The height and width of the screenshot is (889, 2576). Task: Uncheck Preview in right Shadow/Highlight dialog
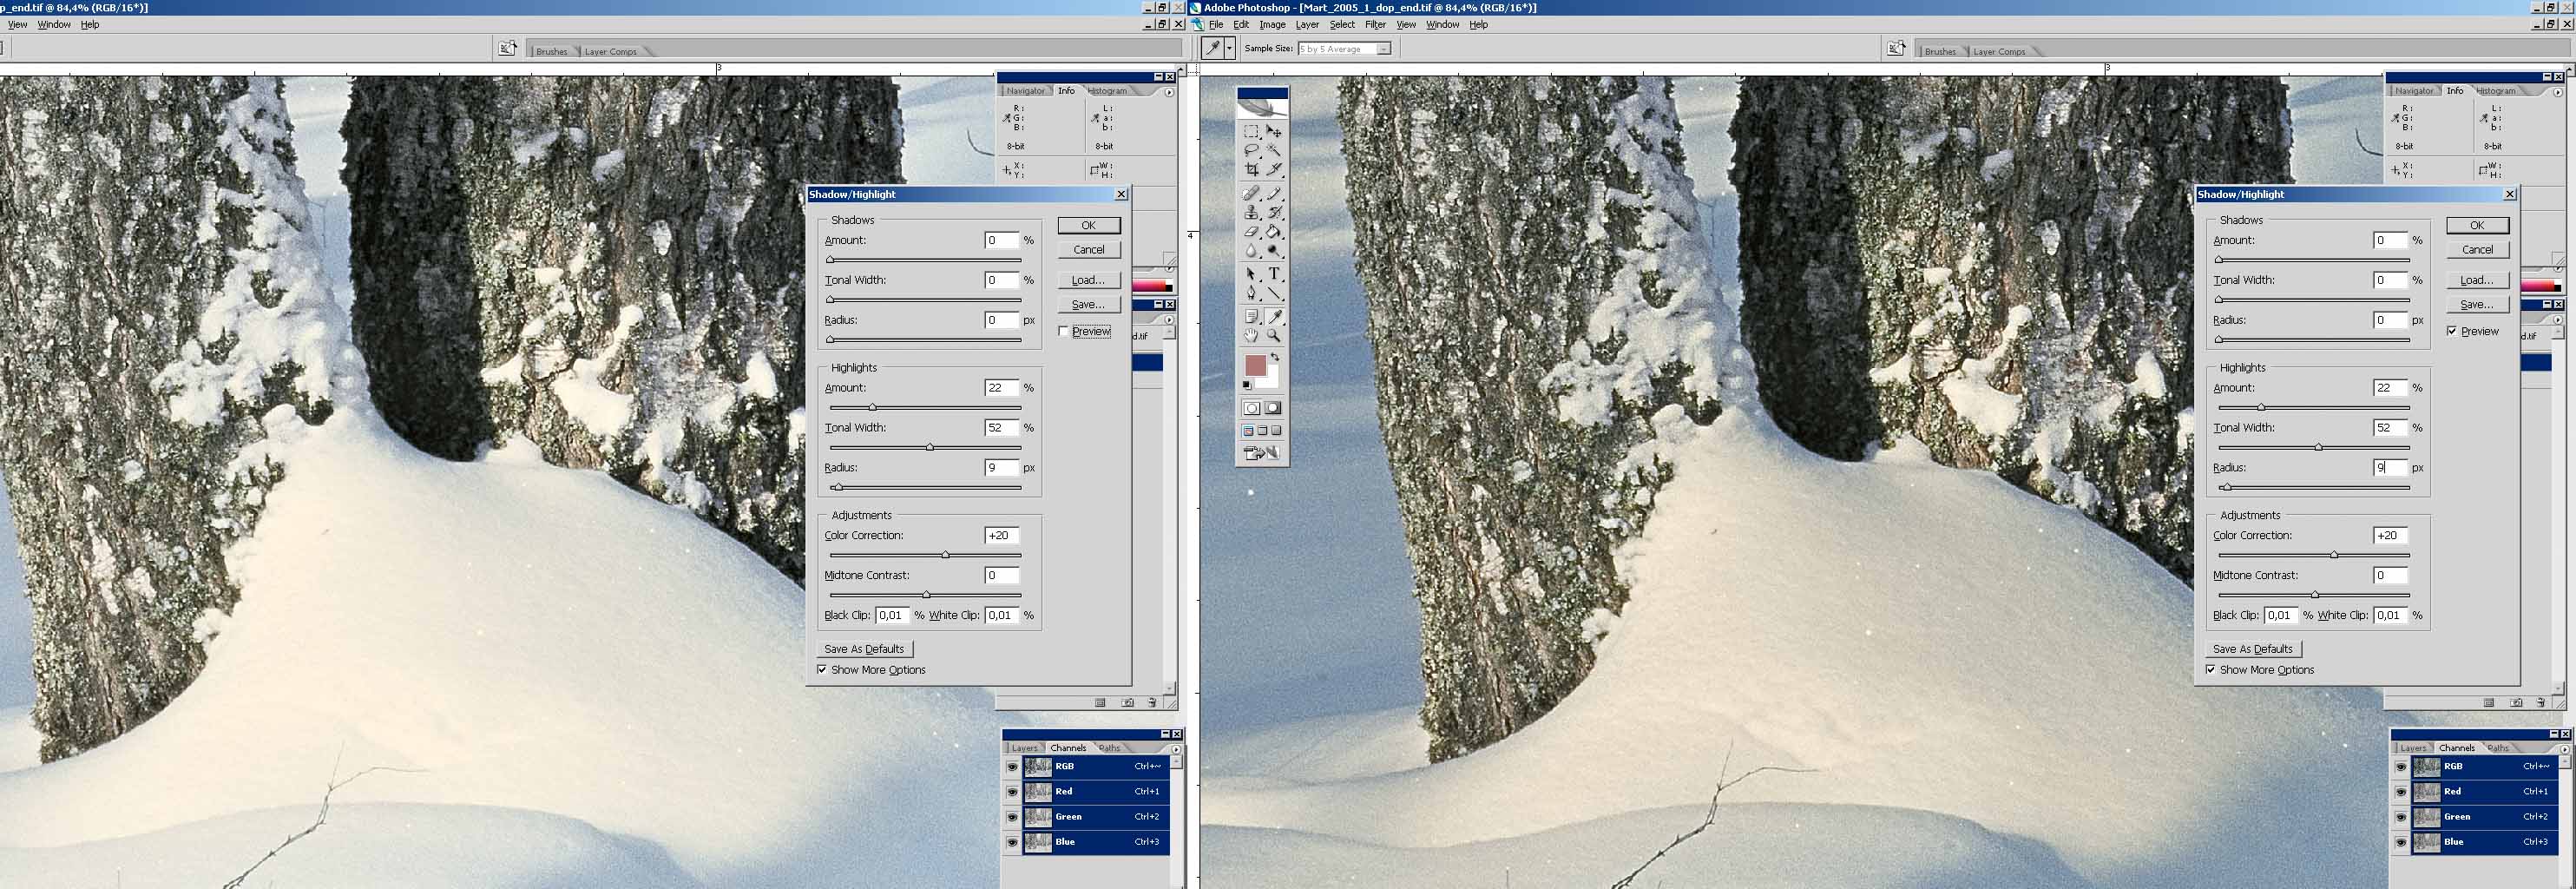(2452, 331)
